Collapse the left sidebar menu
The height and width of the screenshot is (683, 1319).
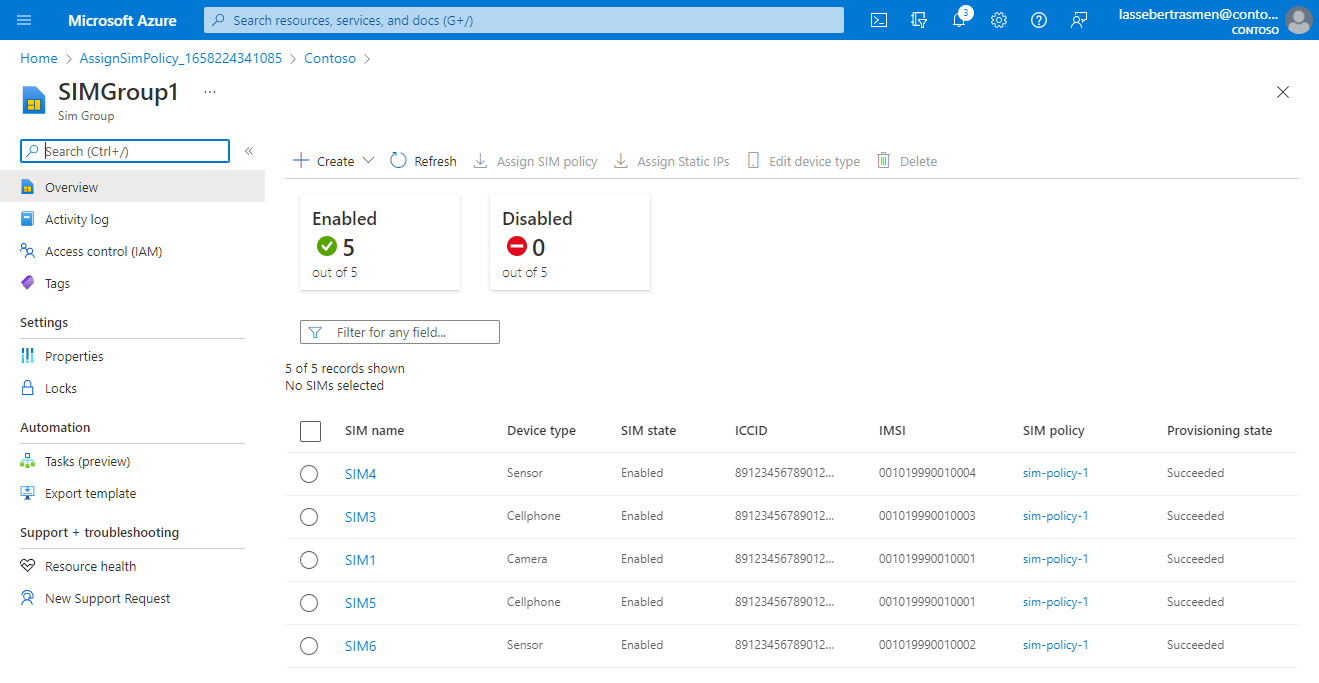[249, 151]
